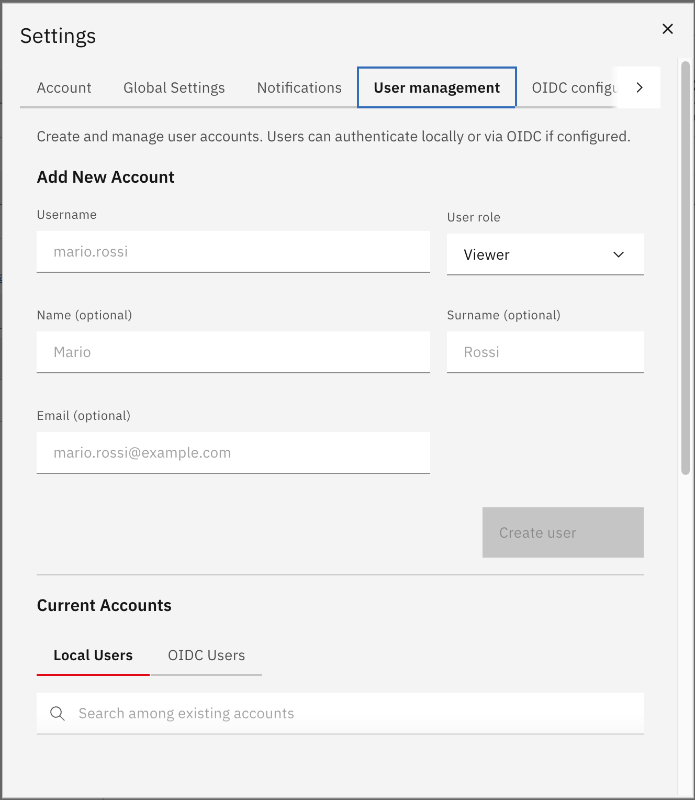The width and height of the screenshot is (695, 800).
Task: Click the Email (optional) label
Action: 84,416
